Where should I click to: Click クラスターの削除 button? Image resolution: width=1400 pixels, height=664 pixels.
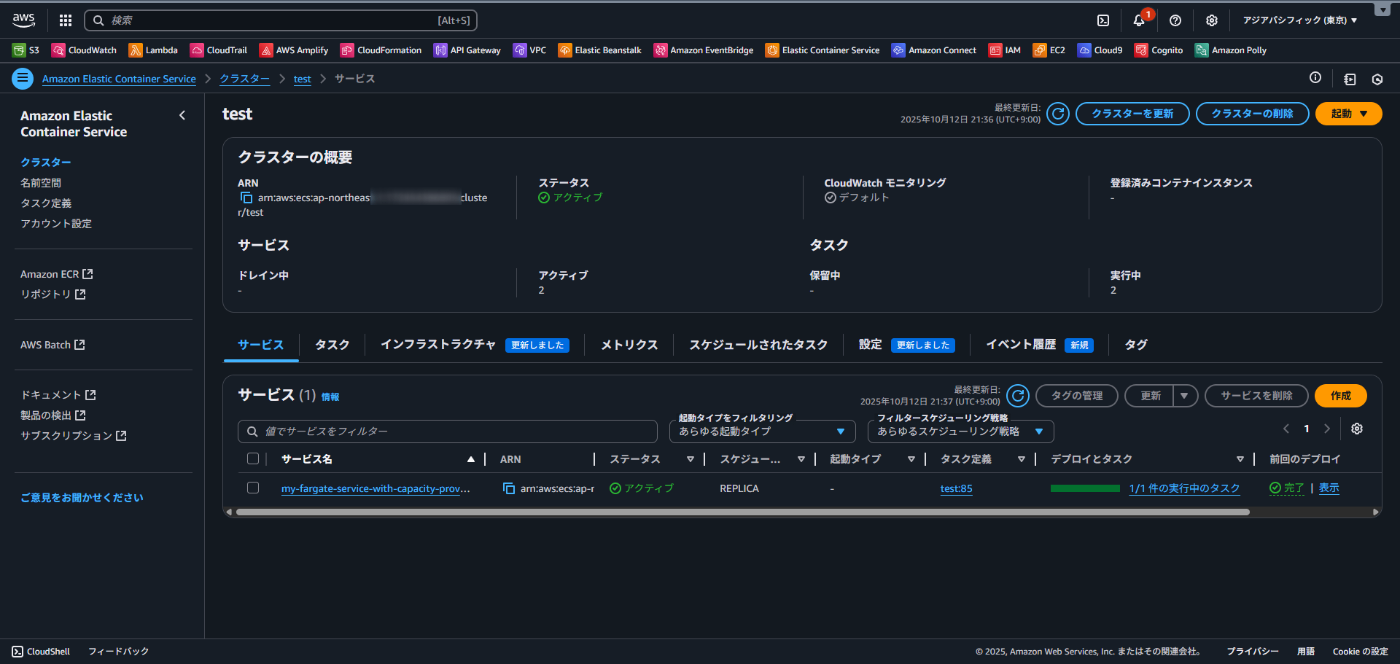(x=1252, y=114)
